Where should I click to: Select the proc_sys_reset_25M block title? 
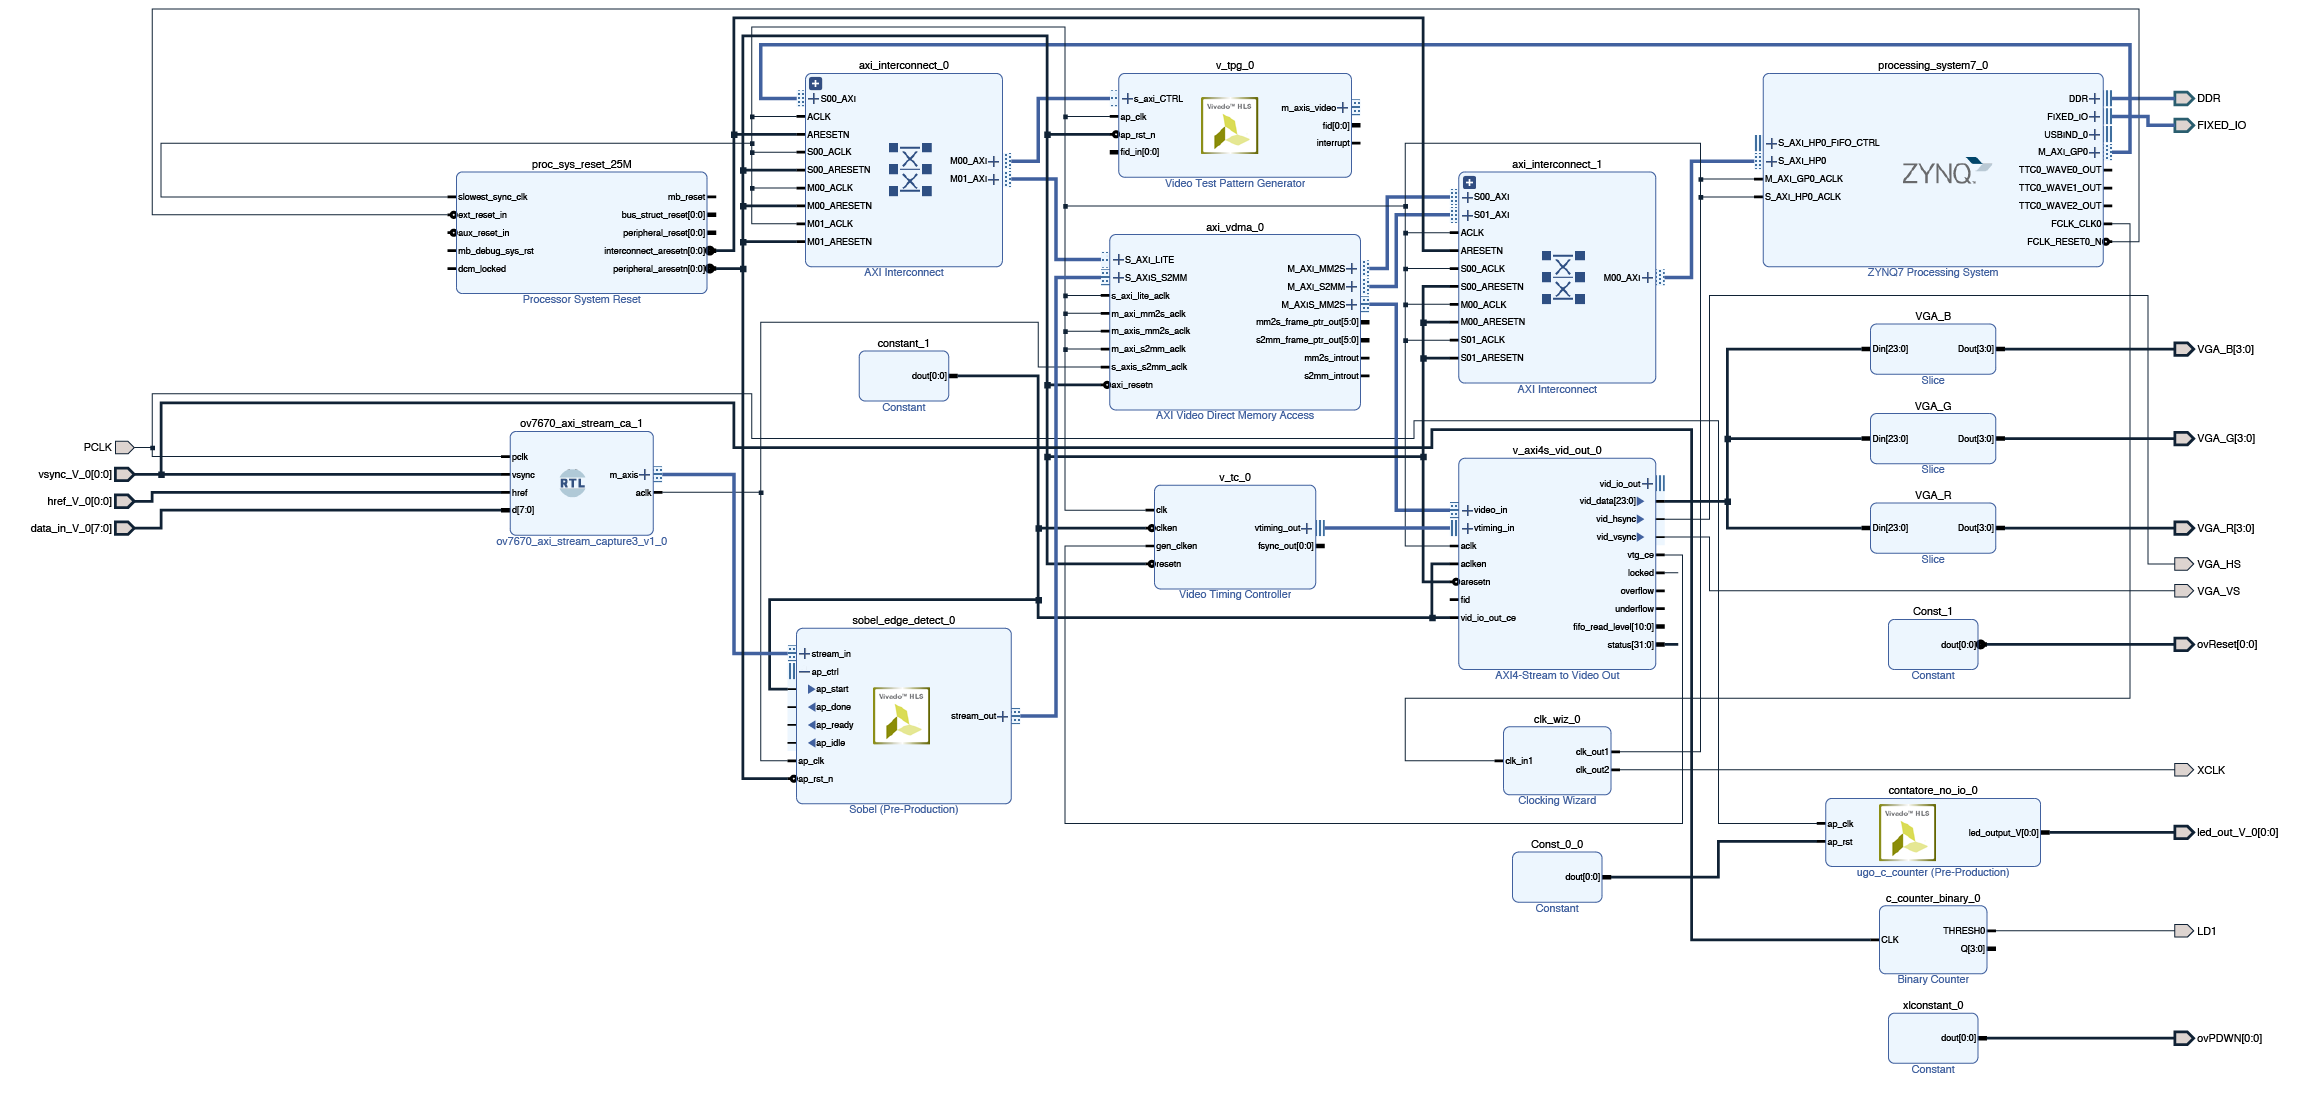click(x=581, y=164)
